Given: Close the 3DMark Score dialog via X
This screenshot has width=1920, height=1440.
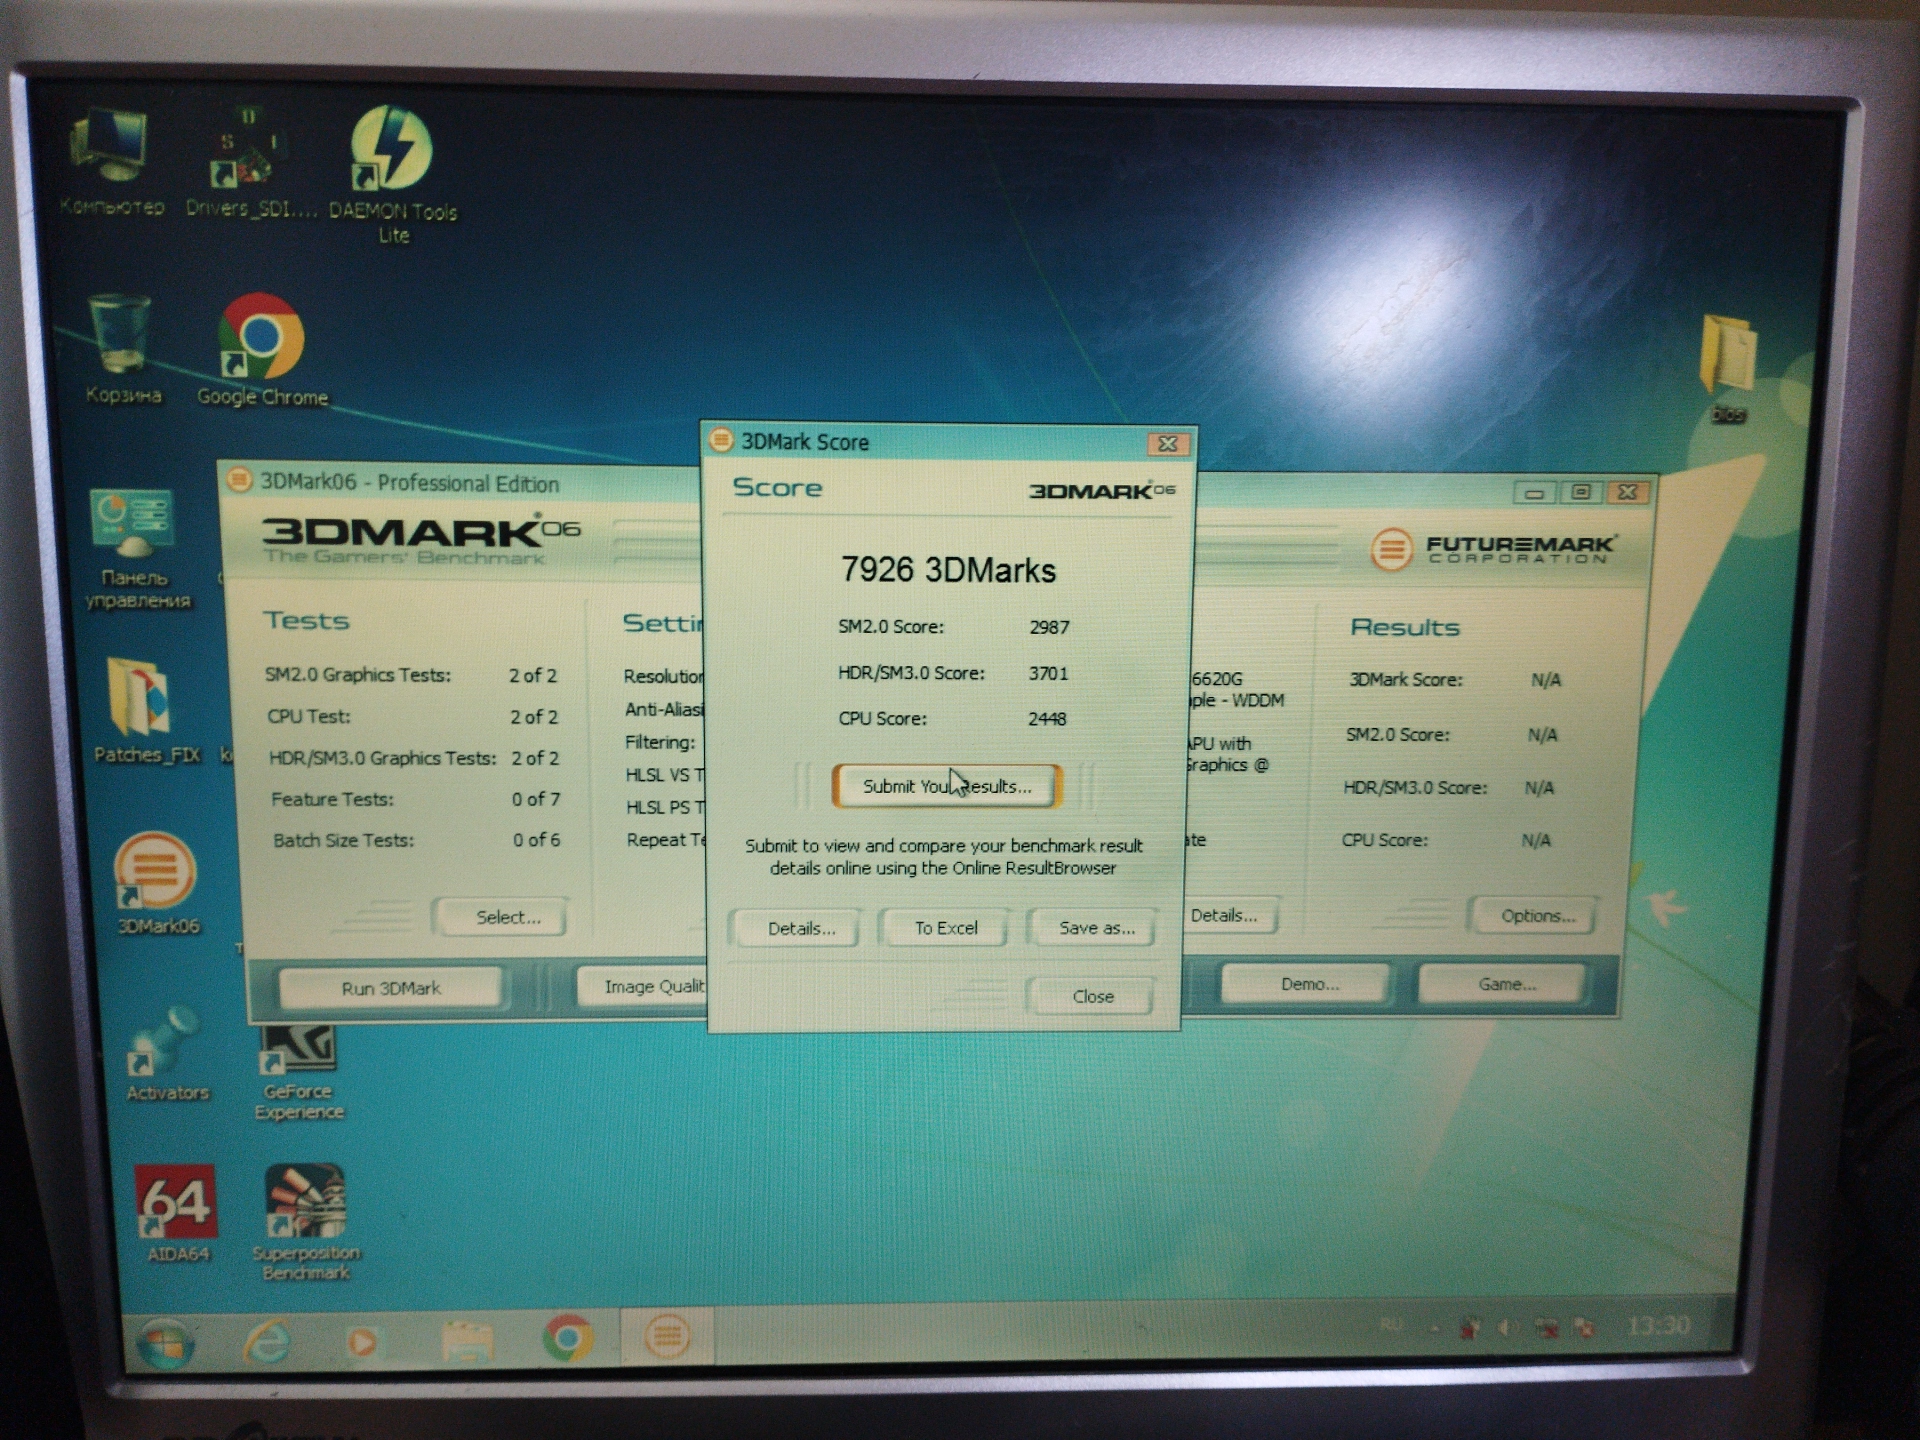Looking at the screenshot, I should (x=1166, y=443).
